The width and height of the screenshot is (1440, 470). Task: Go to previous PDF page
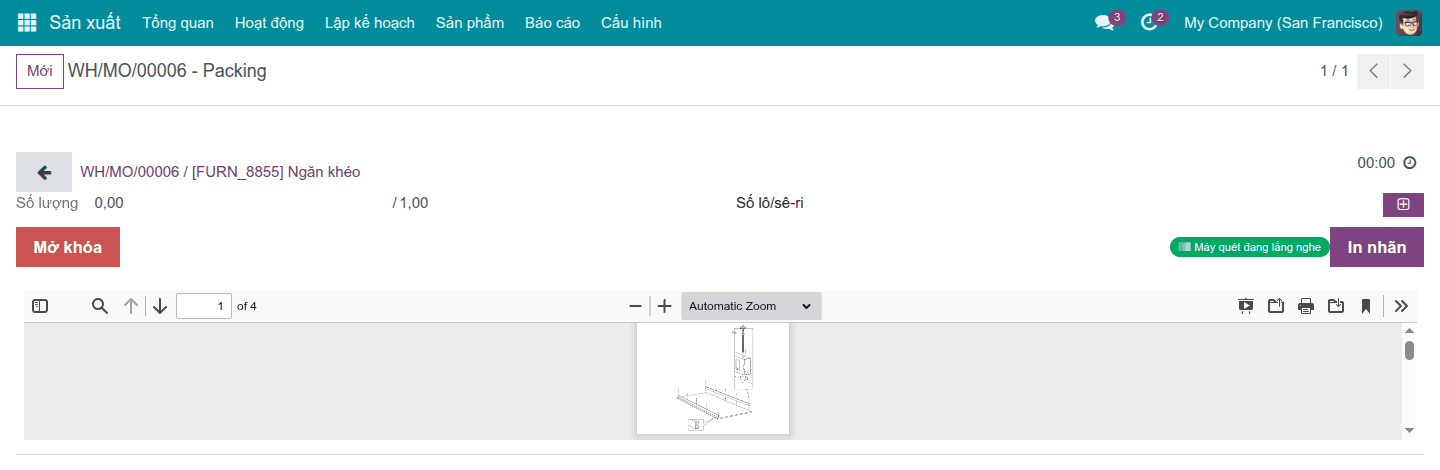[130, 306]
